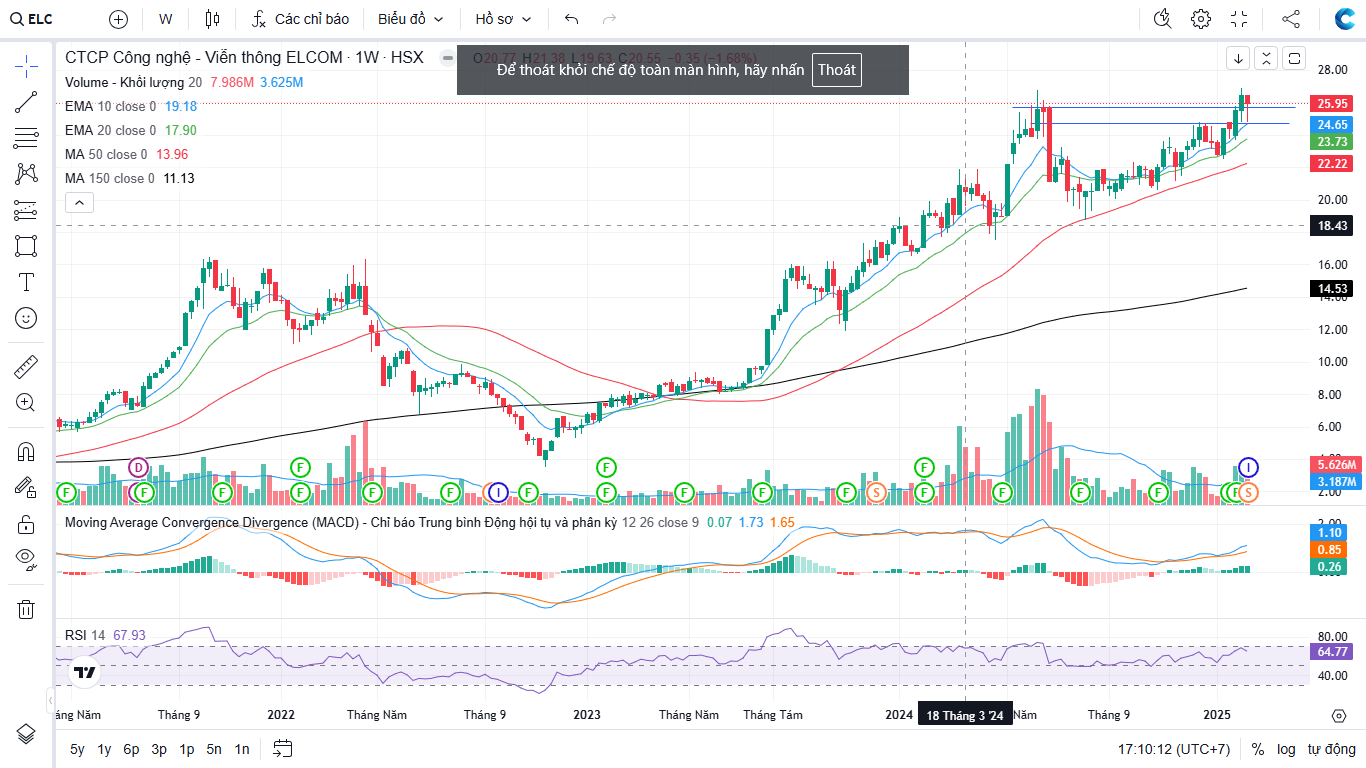Expand the Hồ sơ dropdown menu
The image size is (1366, 768).
pyautogui.click(x=503, y=19)
